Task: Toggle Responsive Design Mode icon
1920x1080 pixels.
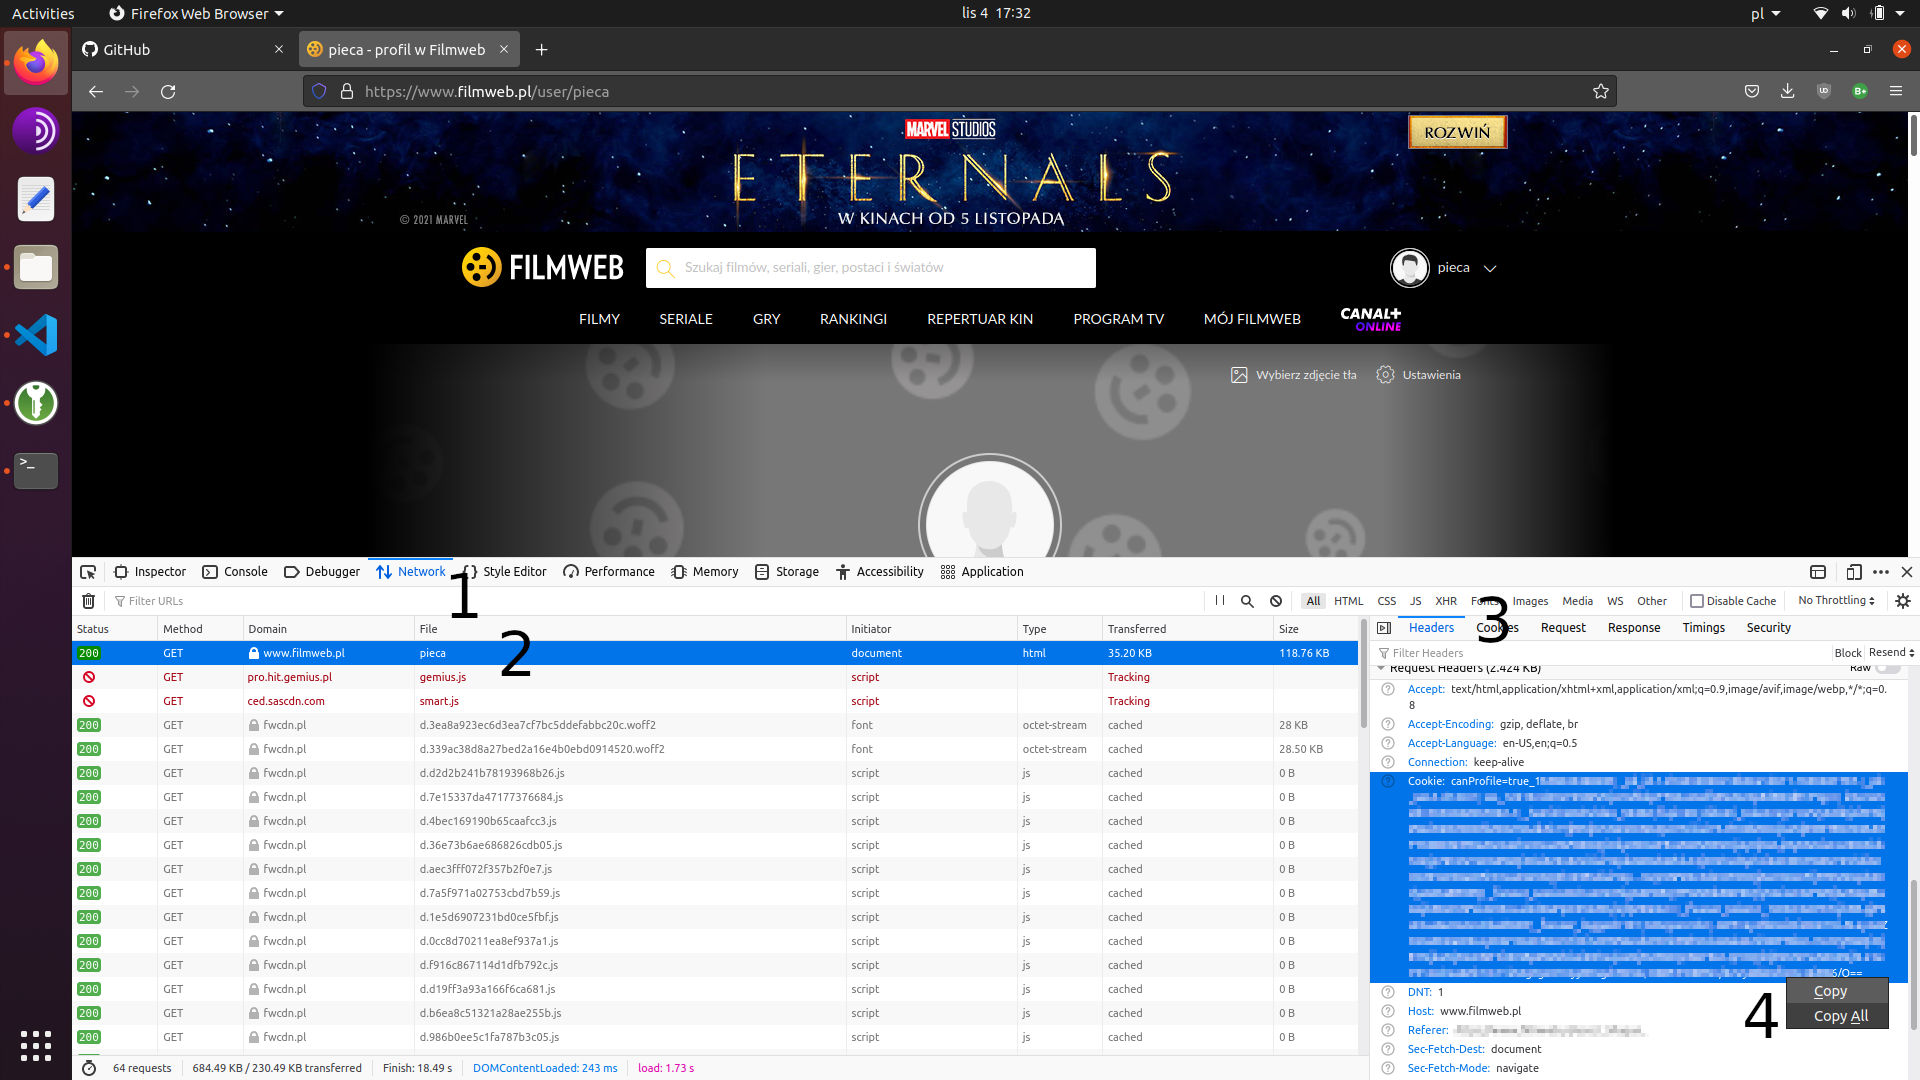Action: pyautogui.click(x=1853, y=572)
